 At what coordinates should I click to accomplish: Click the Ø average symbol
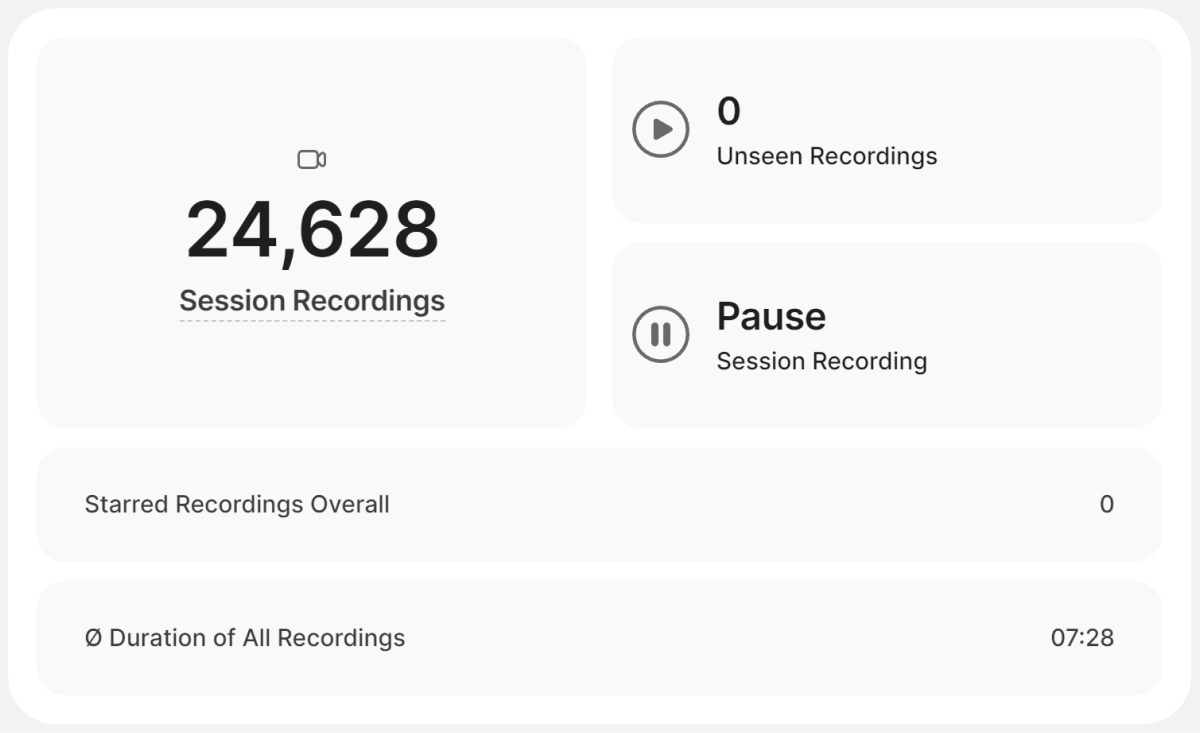pos(93,638)
